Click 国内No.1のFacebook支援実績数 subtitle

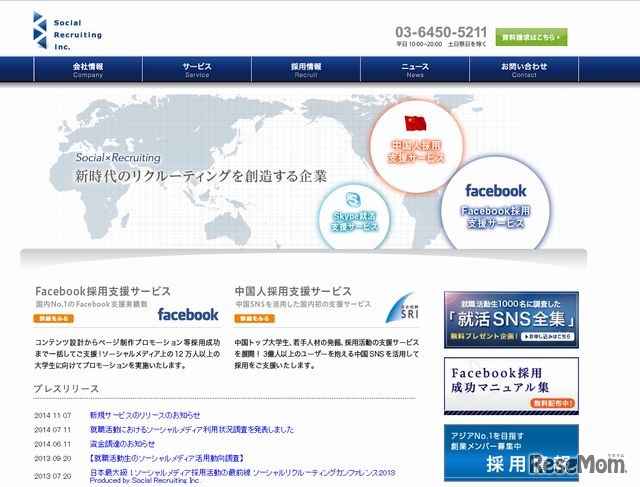coord(91,304)
